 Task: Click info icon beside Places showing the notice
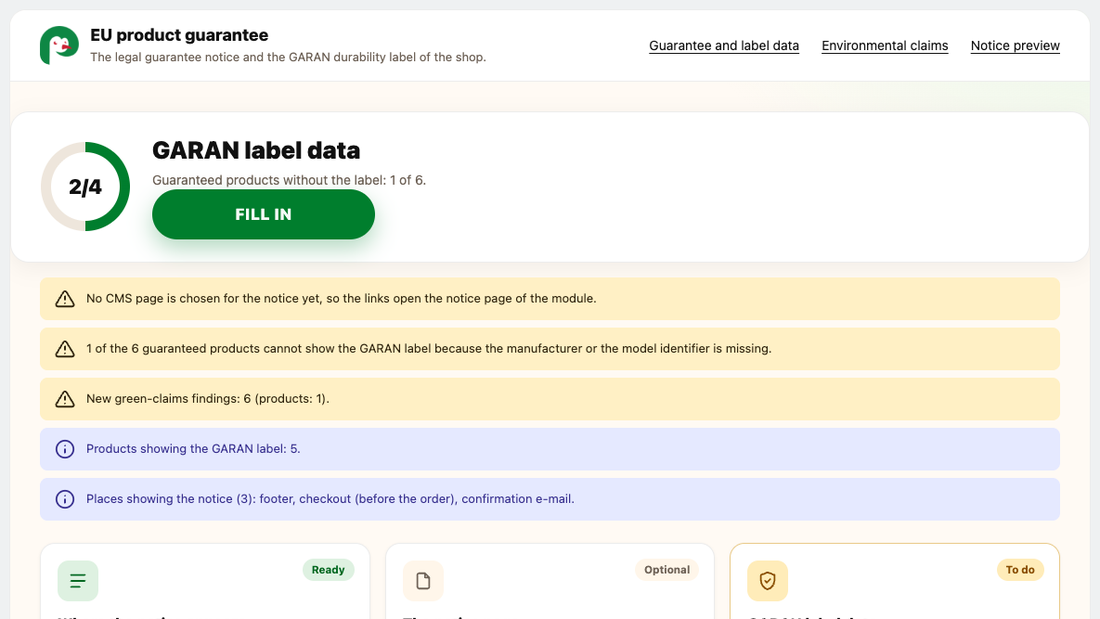tap(65, 499)
